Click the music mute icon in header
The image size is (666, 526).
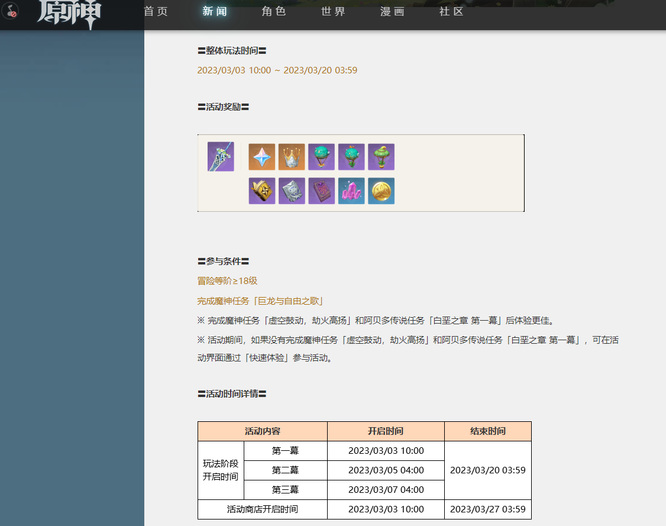click(x=10, y=11)
